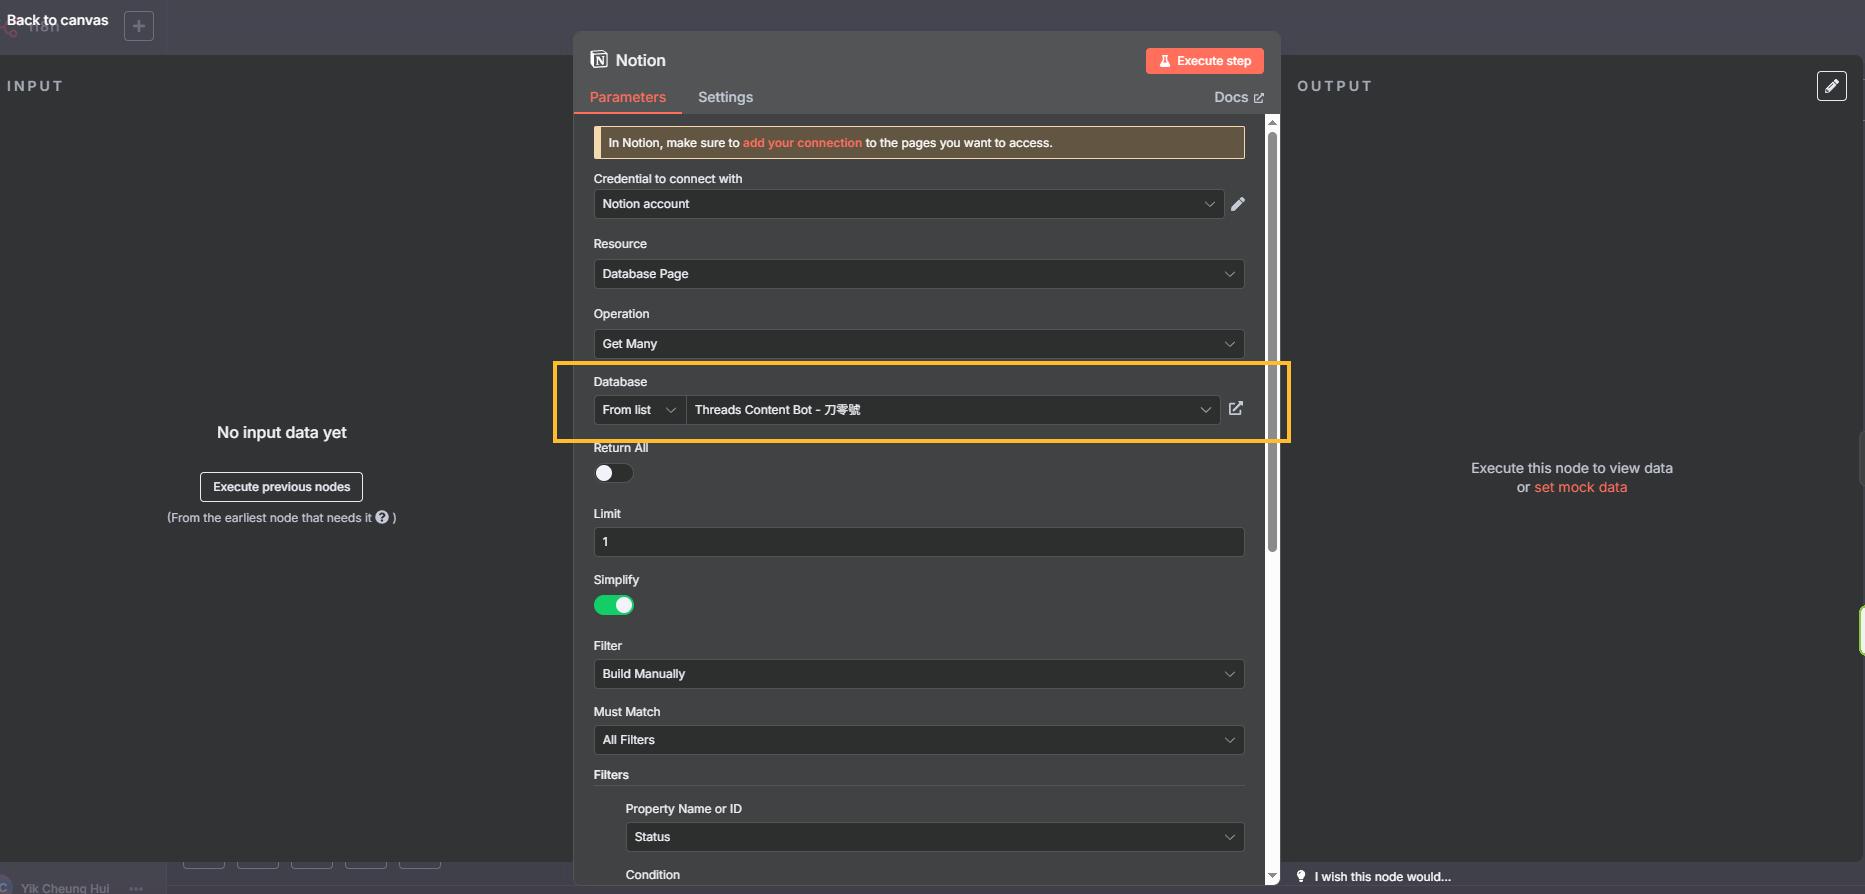The image size is (1865, 894).
Task: Click the Notion node logo icon
Action: (x=599, y=60)
